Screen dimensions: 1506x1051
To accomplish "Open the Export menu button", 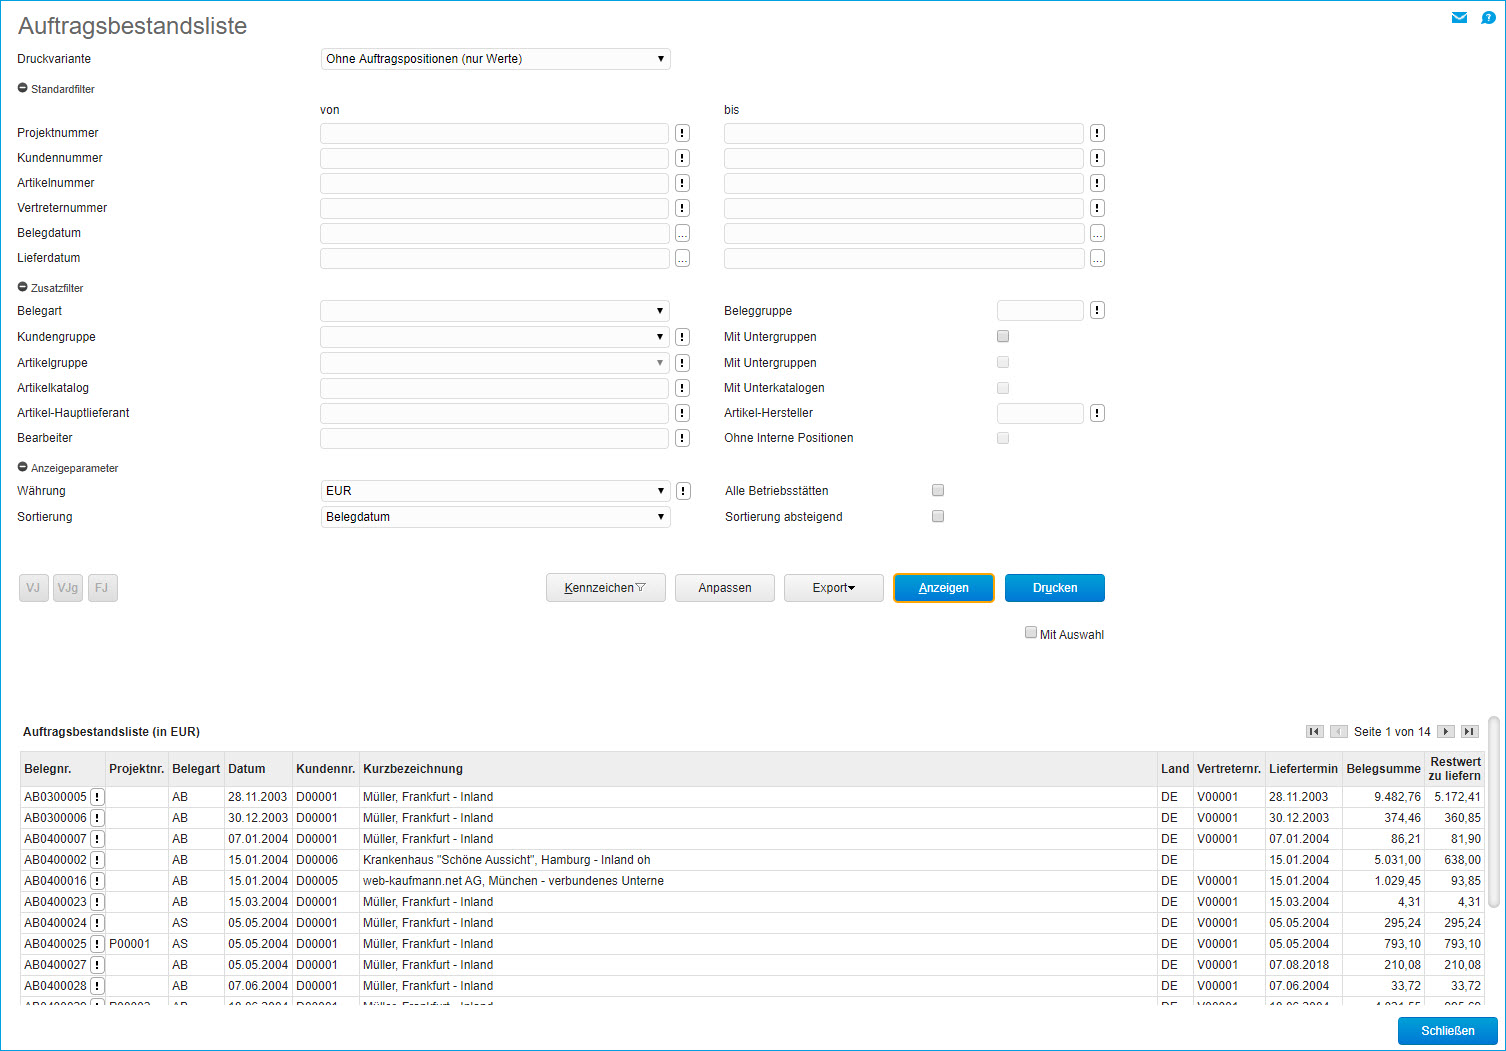I will pyautogui.click(x=833, y=588).
